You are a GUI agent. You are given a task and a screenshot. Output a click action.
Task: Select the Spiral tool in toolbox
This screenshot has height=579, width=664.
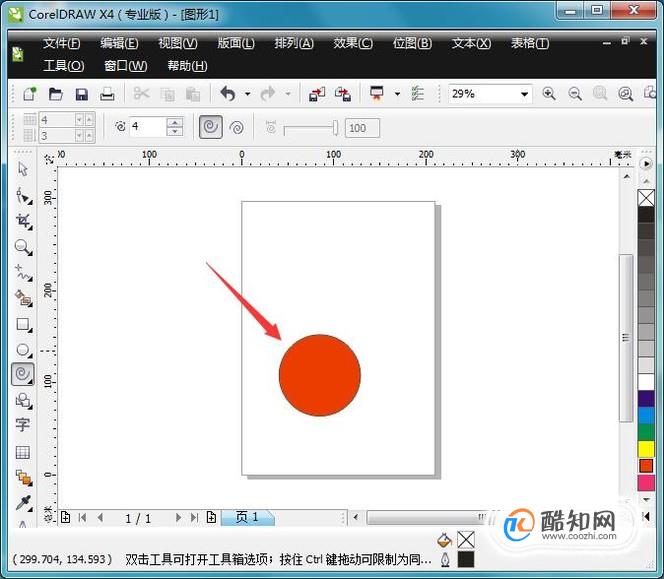[x=23, y=374]
